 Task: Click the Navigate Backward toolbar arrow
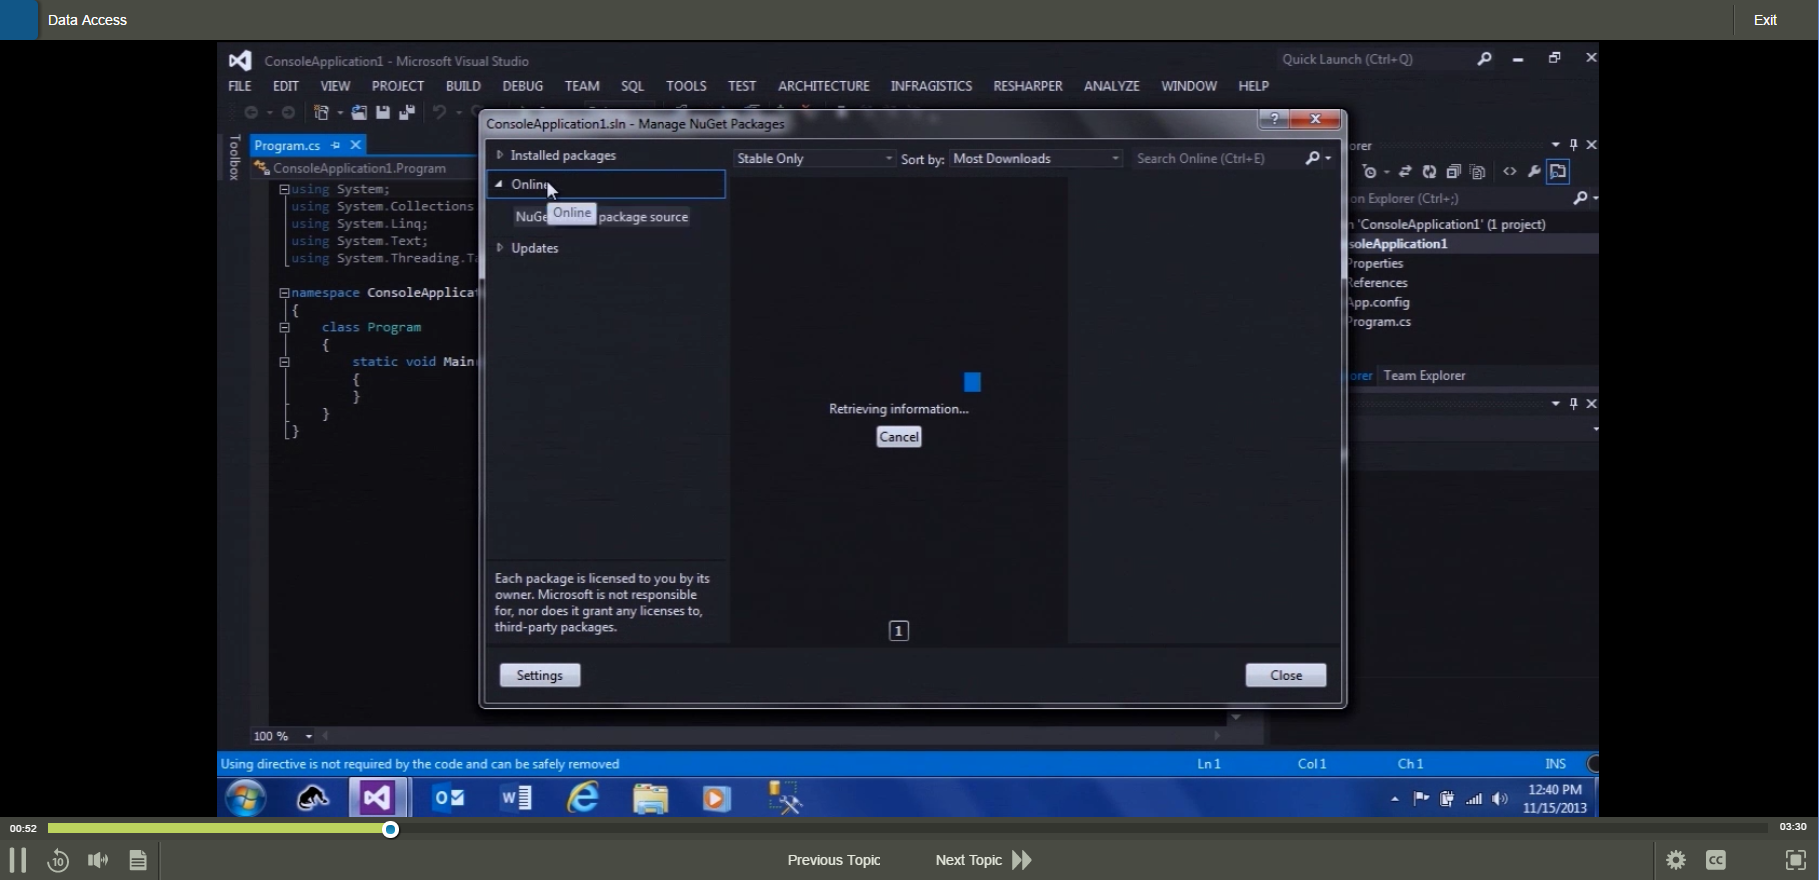point(251,113)
